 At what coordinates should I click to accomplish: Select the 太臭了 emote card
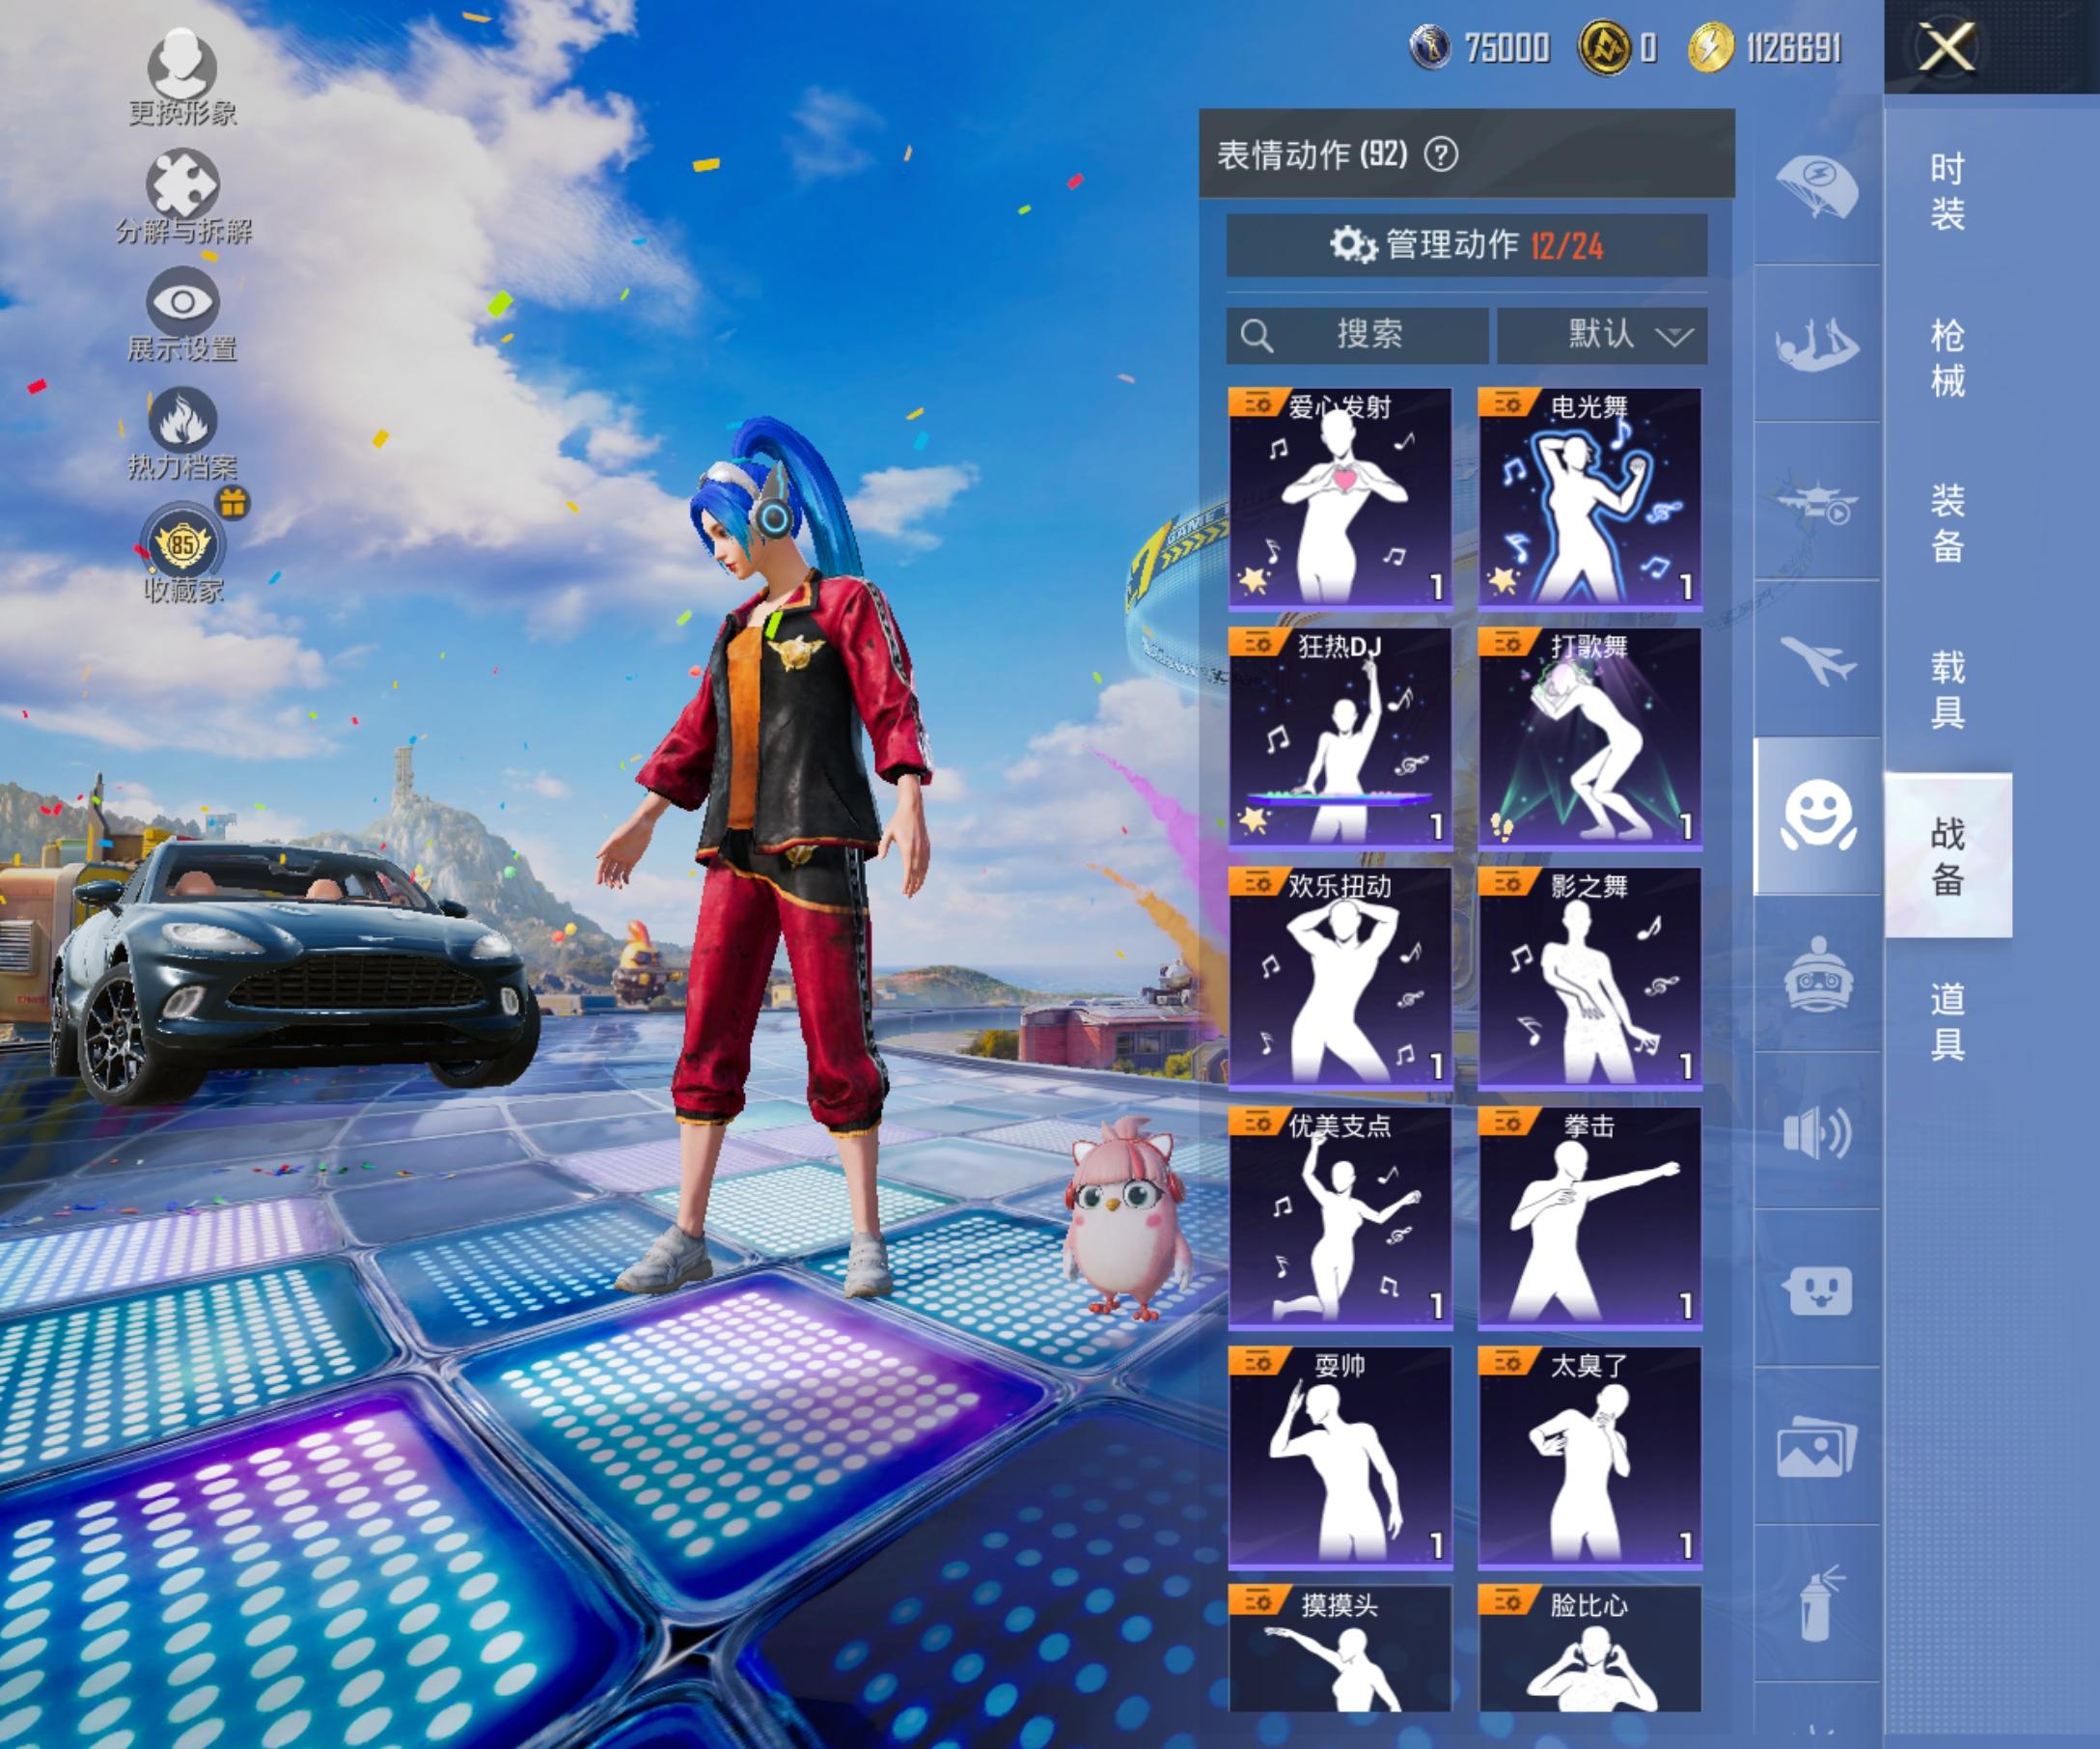tap(1590, 1457)
